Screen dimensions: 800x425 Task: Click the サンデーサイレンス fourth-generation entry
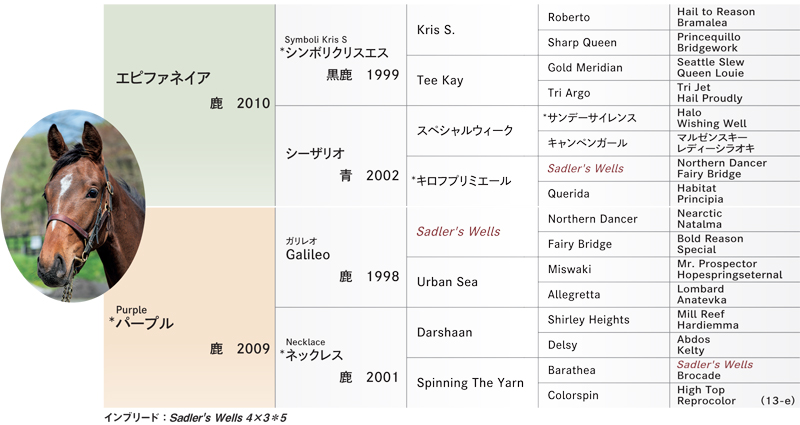[x=590, y=118]
